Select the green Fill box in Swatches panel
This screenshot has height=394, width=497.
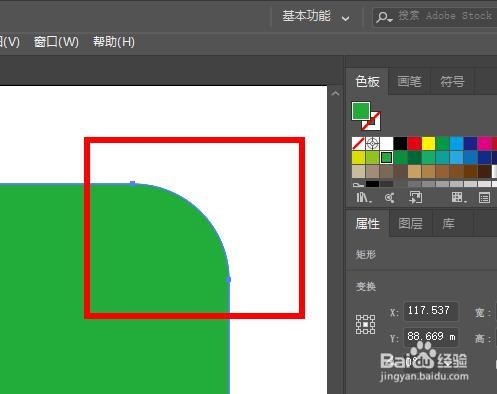(x=361, y=111)
